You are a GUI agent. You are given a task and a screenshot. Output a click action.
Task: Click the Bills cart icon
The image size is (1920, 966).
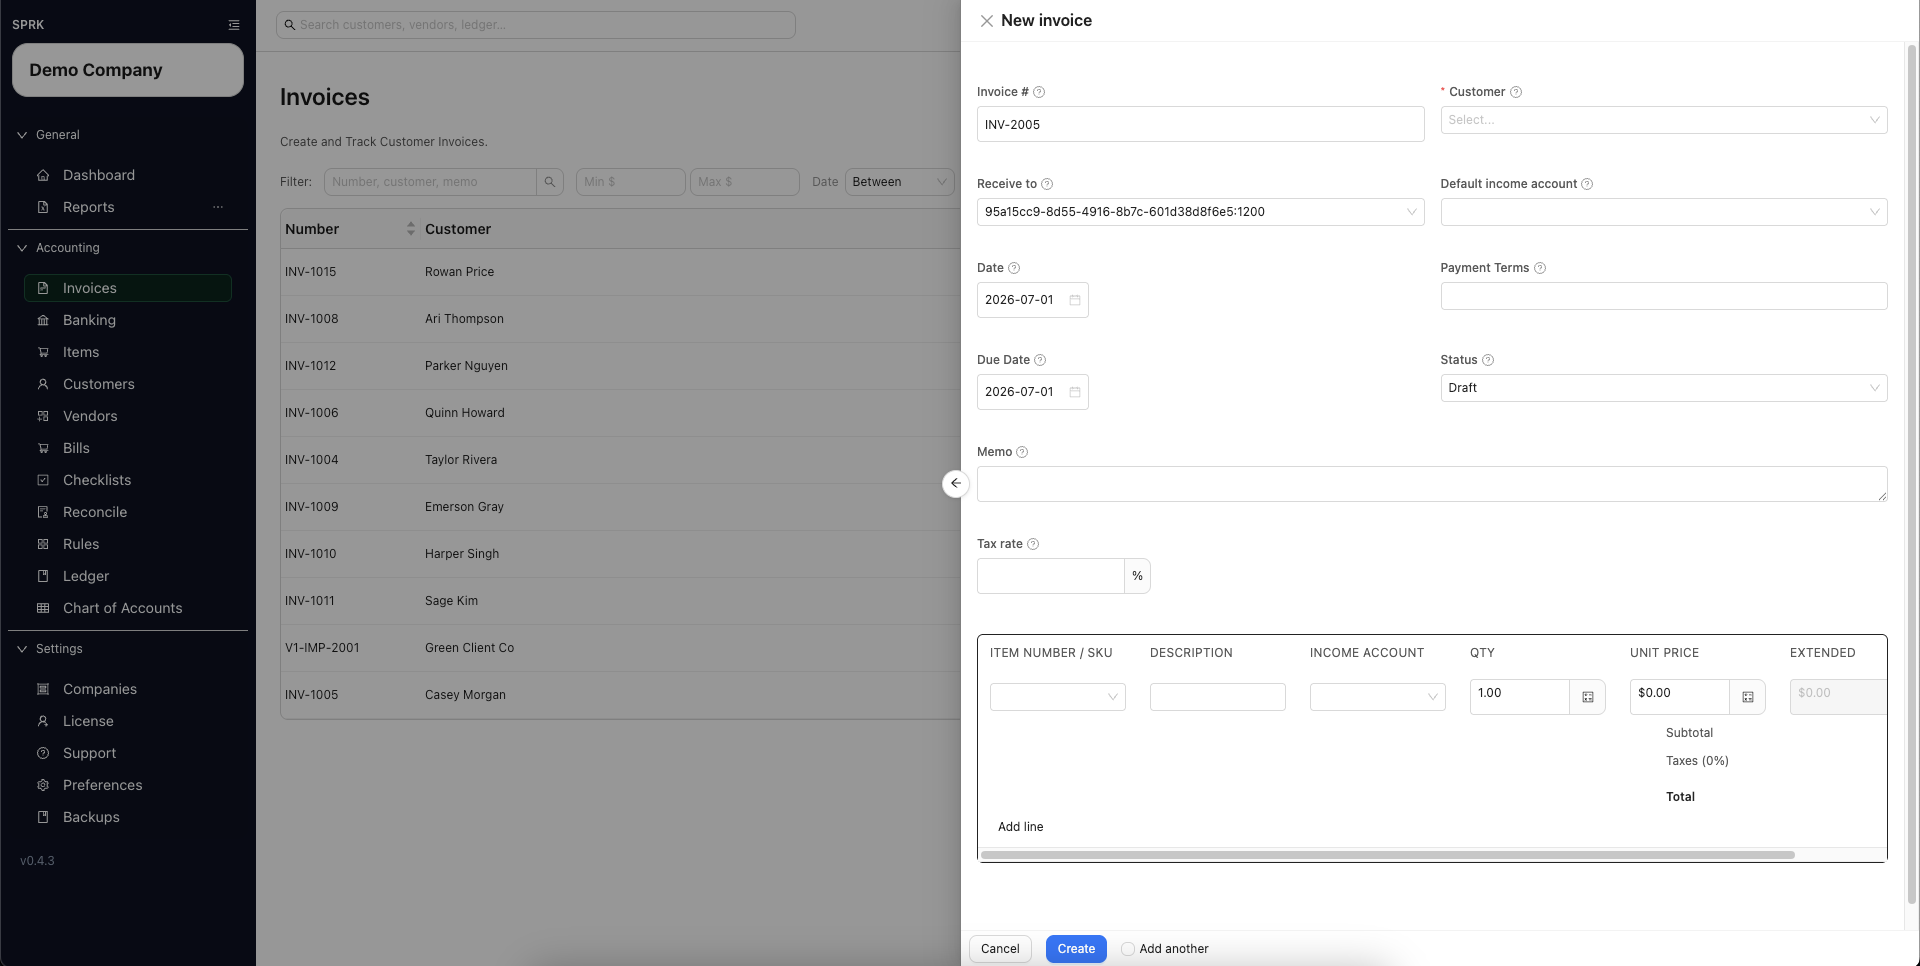43,448
